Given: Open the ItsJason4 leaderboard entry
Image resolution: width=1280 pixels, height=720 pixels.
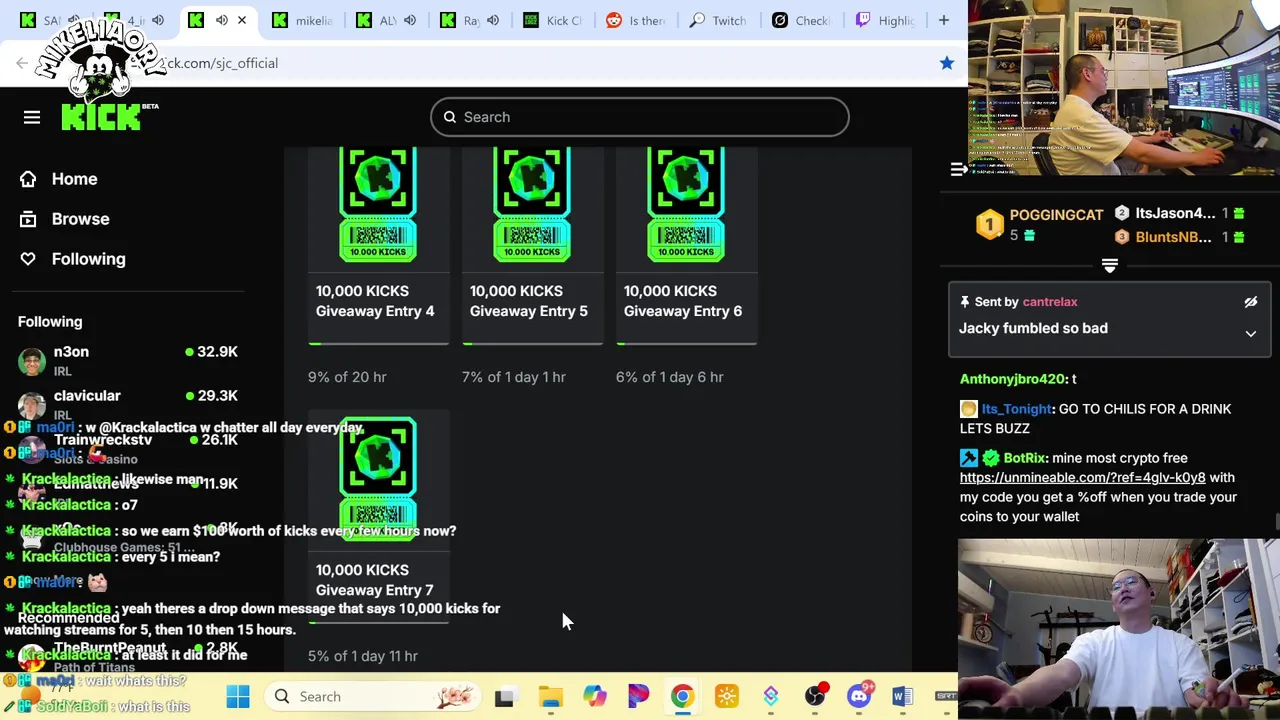Looking at the screenshot, I should click(1175, 213).
